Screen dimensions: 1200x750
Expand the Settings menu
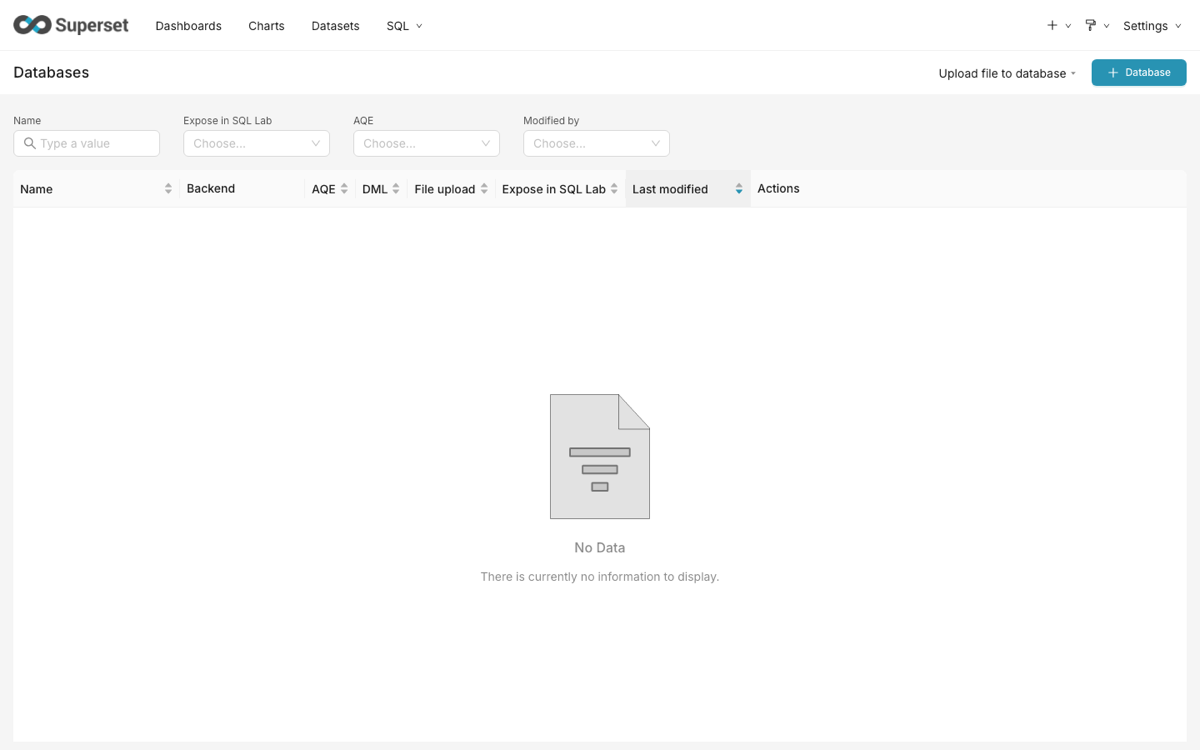[1152, 26]
